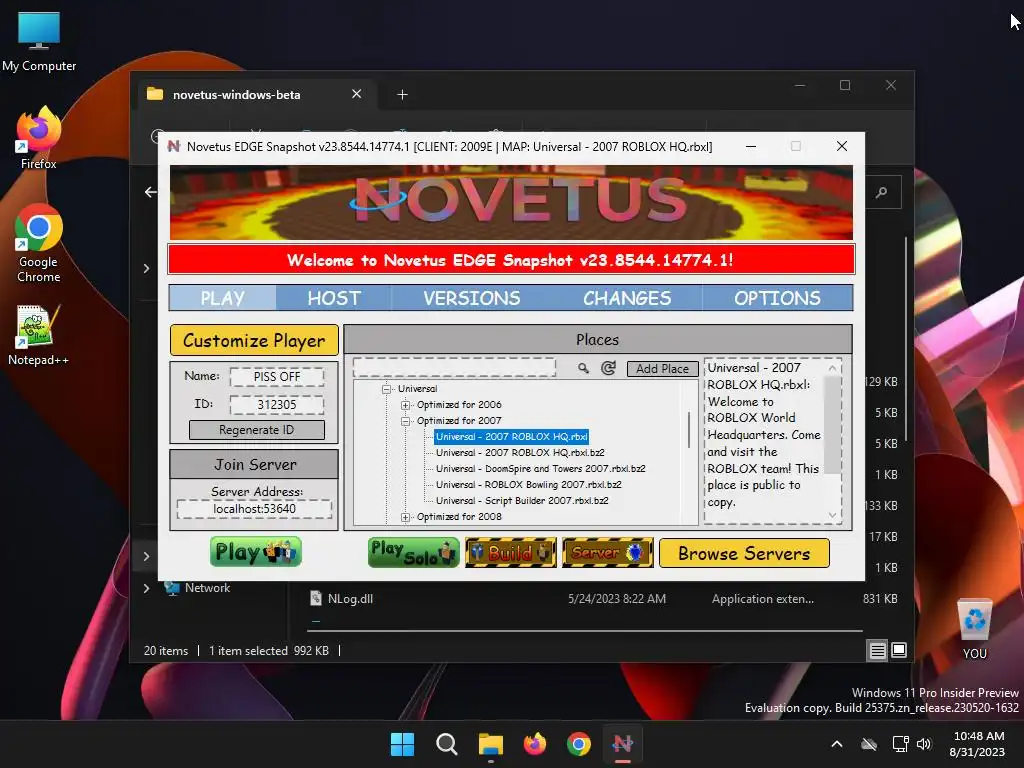Open a new File Explorer tab
The image size is (1024, 768).
402,95
